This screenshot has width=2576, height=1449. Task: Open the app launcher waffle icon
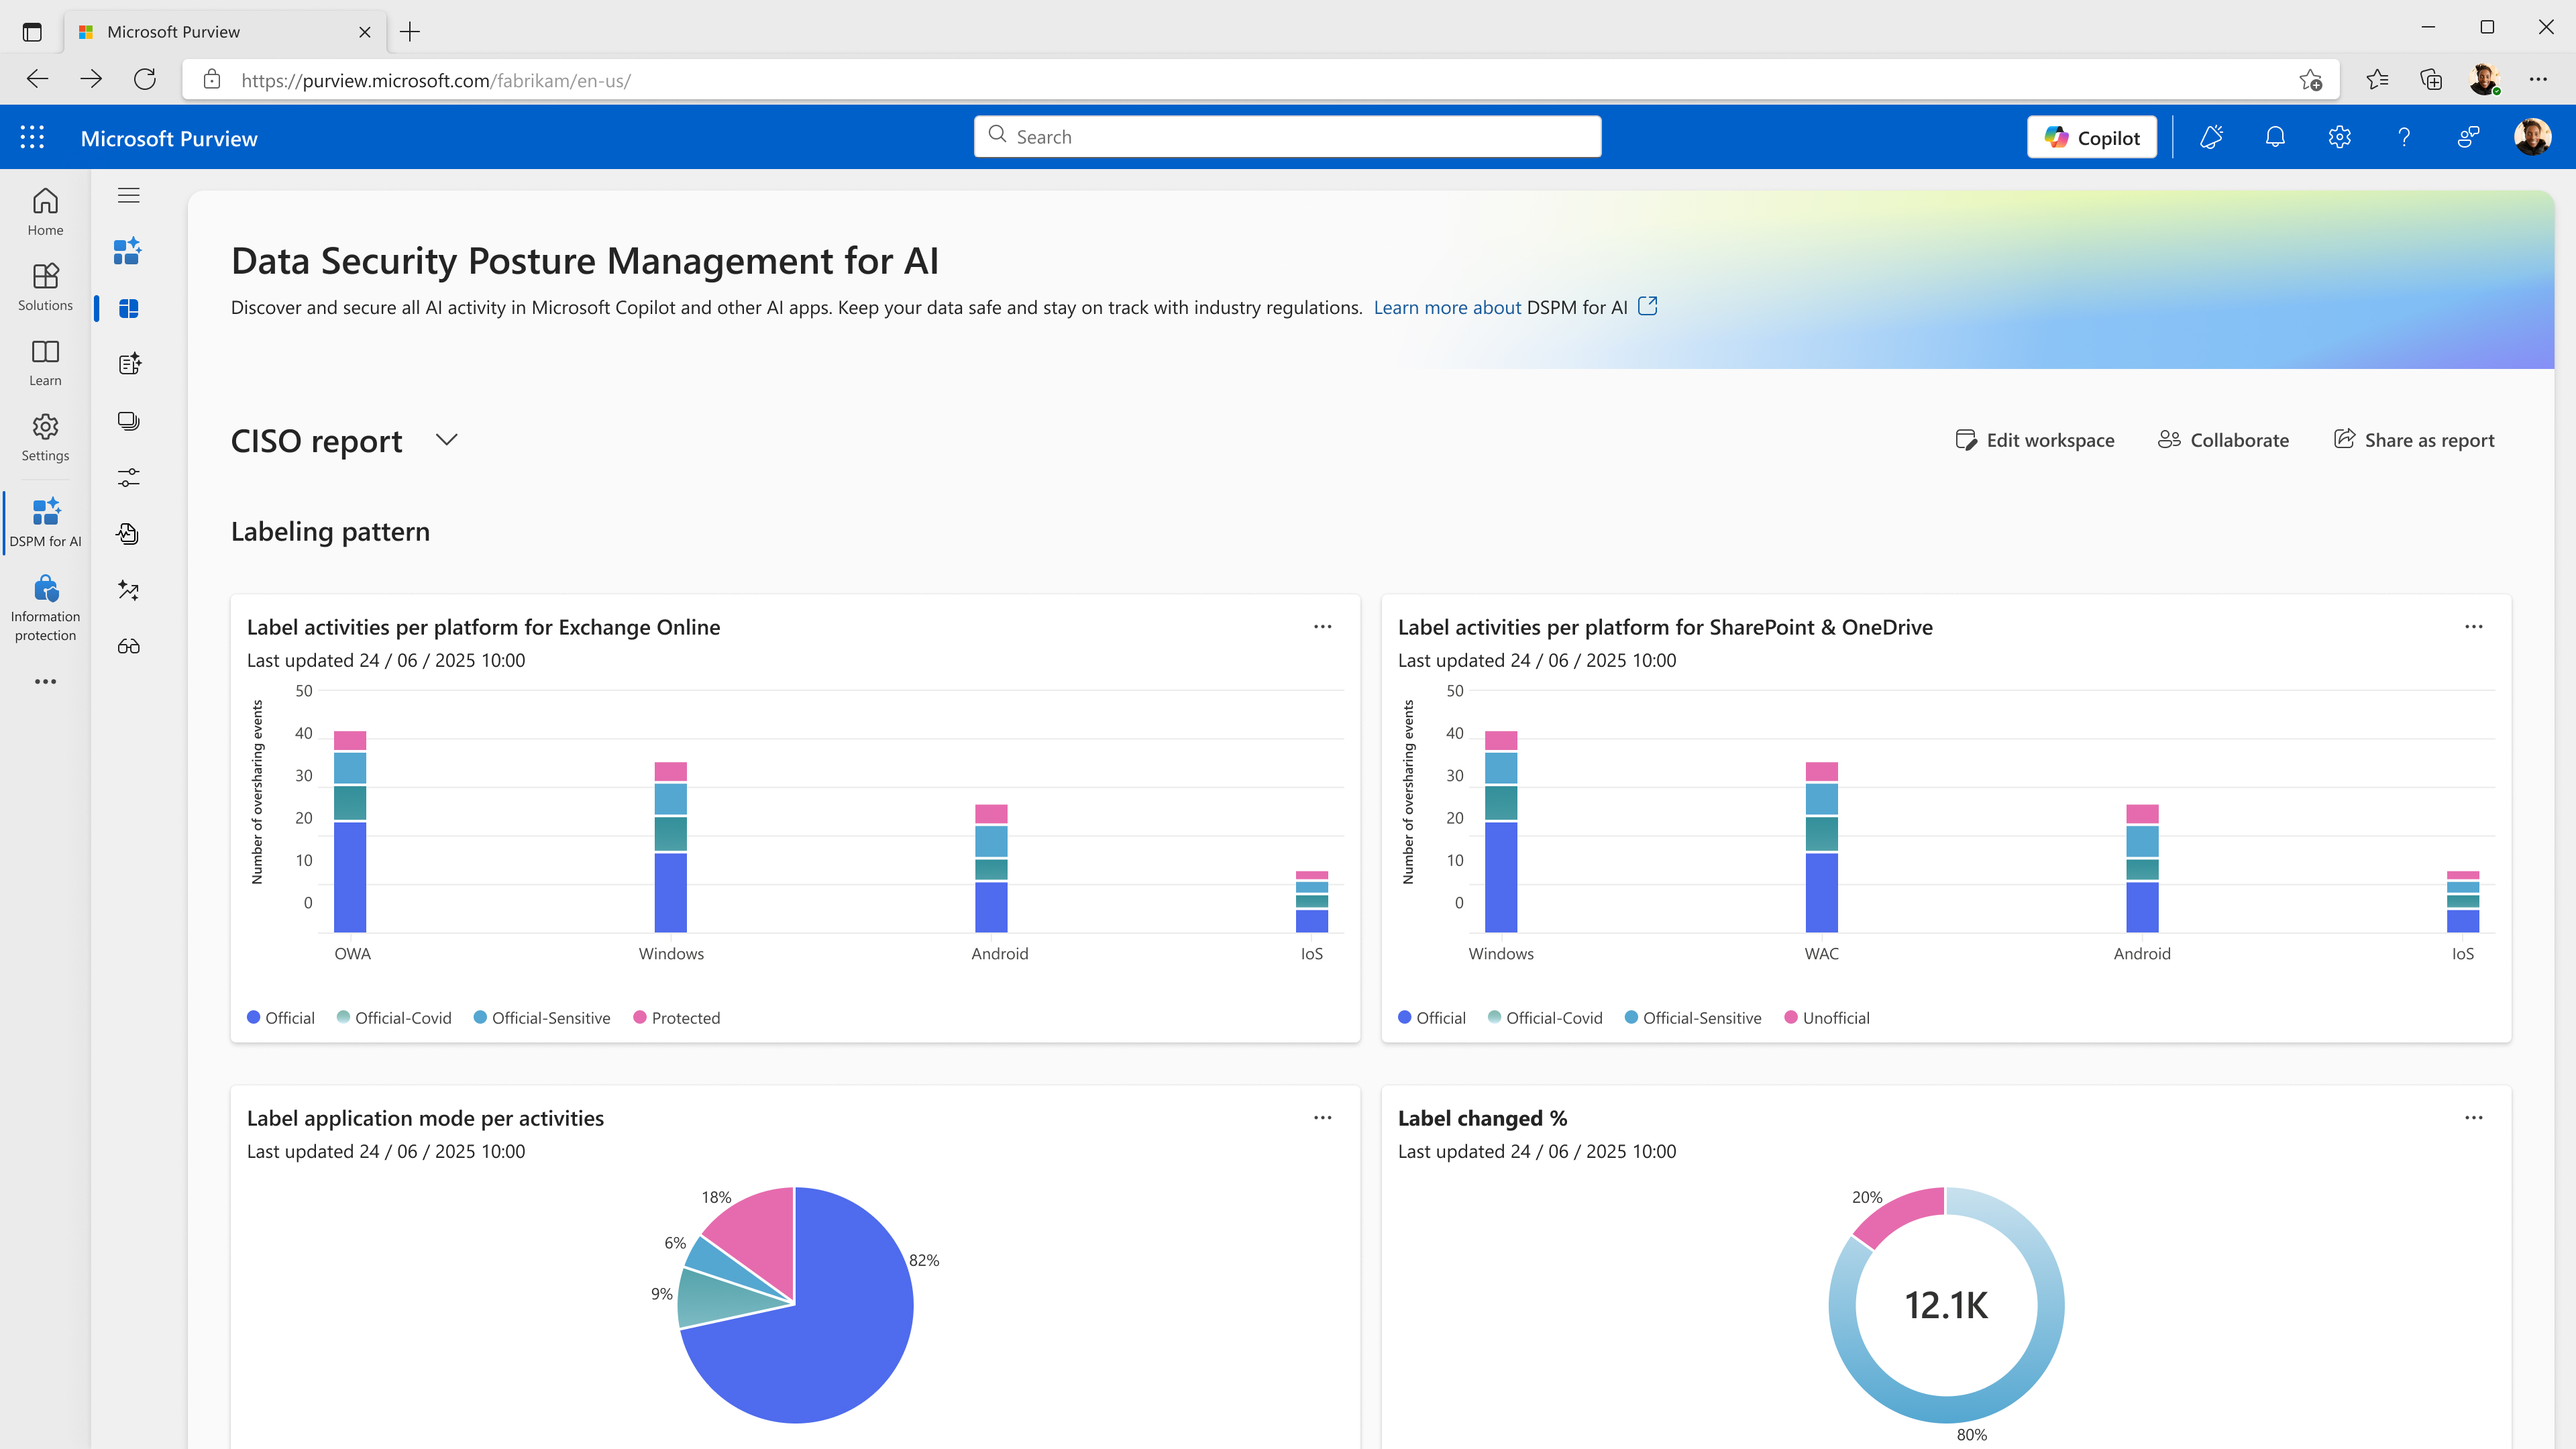point(32,137)
